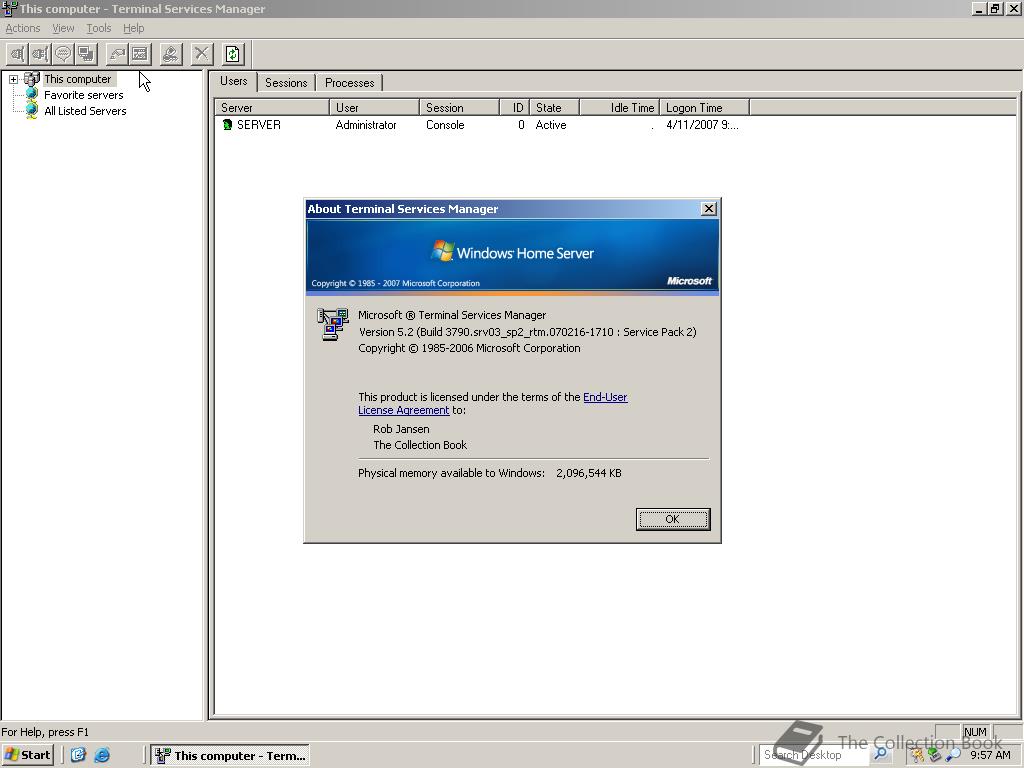Screen dimensions: 1024x768
Task: Open the End-User License Agreement link
Action: (x=493, y=404)
